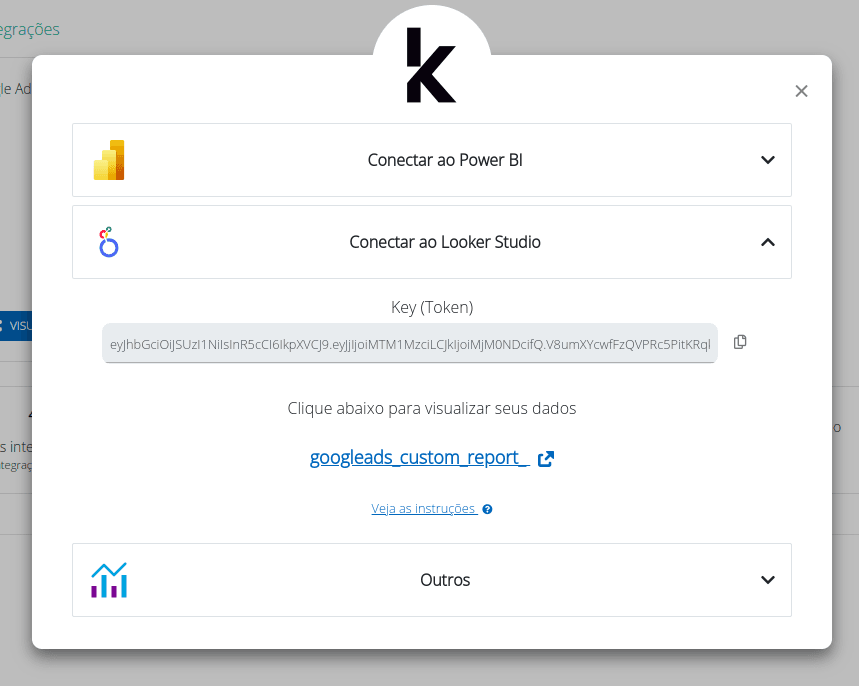The width and height of the screenshot is (859, 686).
Task: Click the partially hidden blue VISU button
Action: (16, 325)
